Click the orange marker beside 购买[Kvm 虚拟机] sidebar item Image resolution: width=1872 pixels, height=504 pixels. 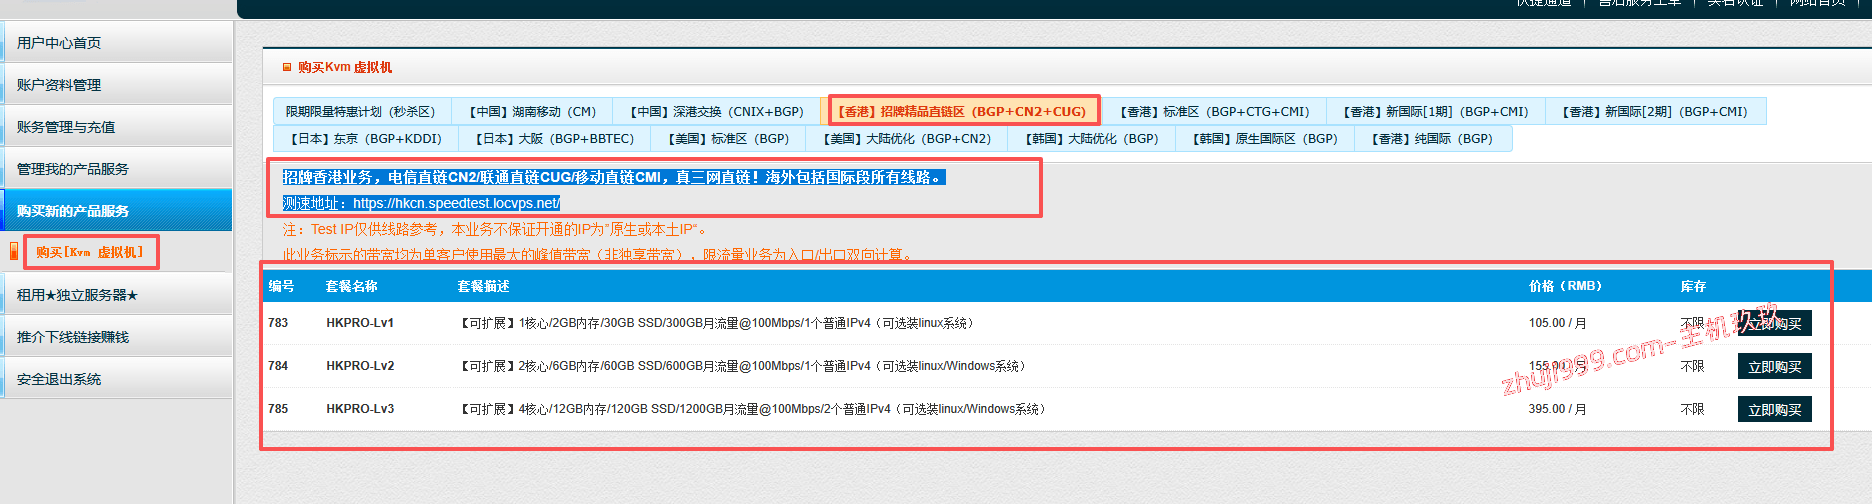click(x=14, y=252)
